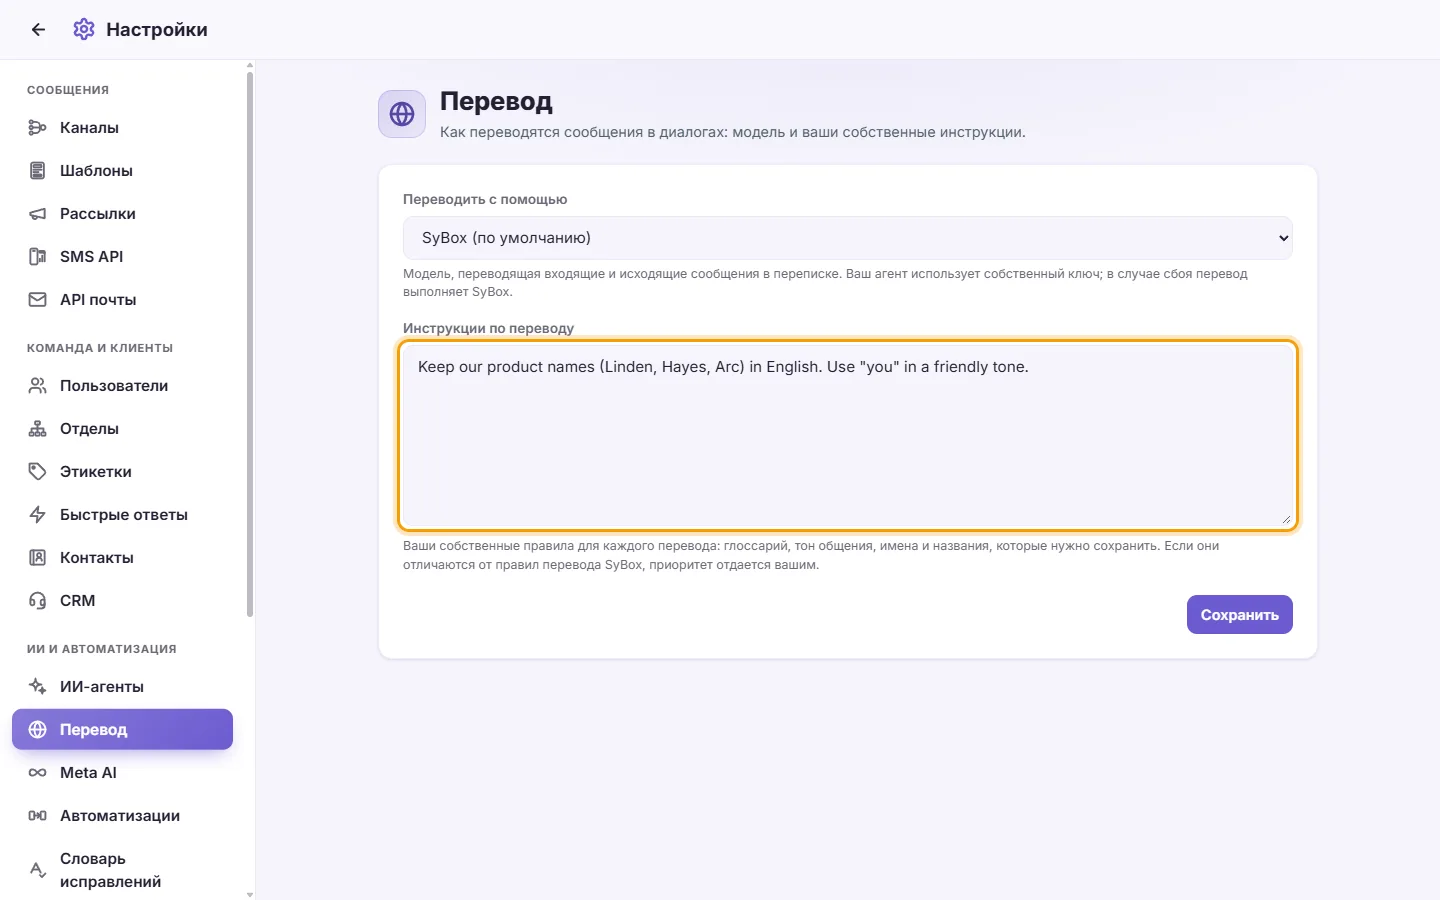
Task: Click the Шаблоны templates icon
Action: point(38,171)
